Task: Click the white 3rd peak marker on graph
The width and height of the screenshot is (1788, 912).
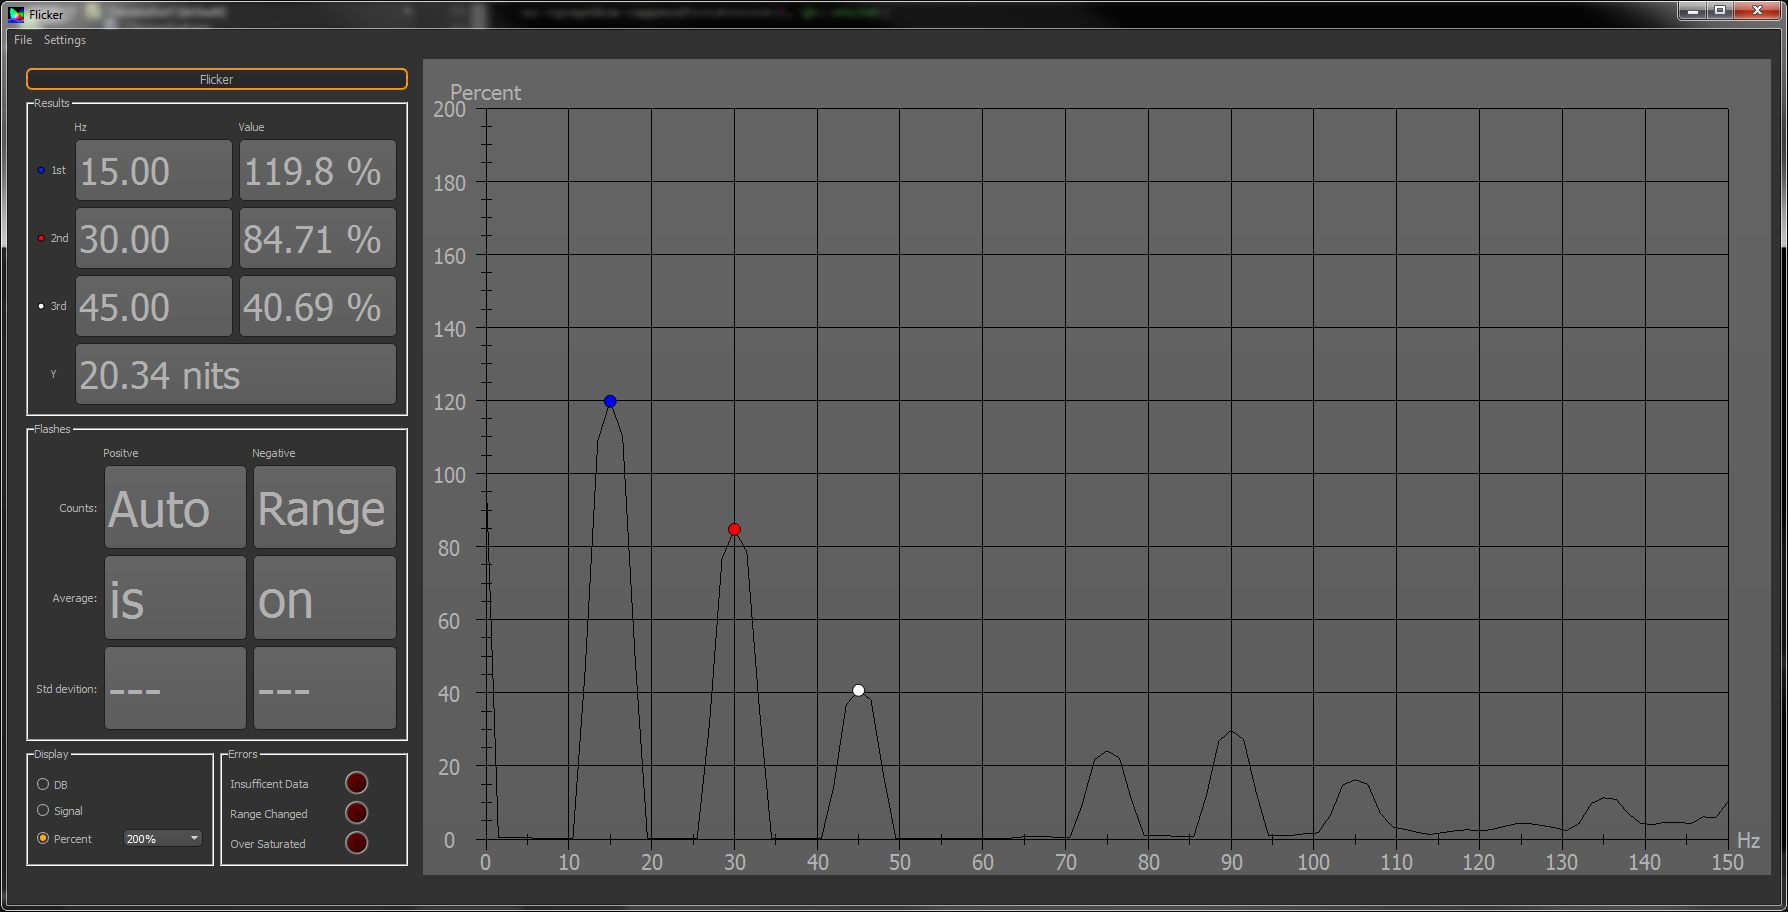Action: click(x=858, y=690)
